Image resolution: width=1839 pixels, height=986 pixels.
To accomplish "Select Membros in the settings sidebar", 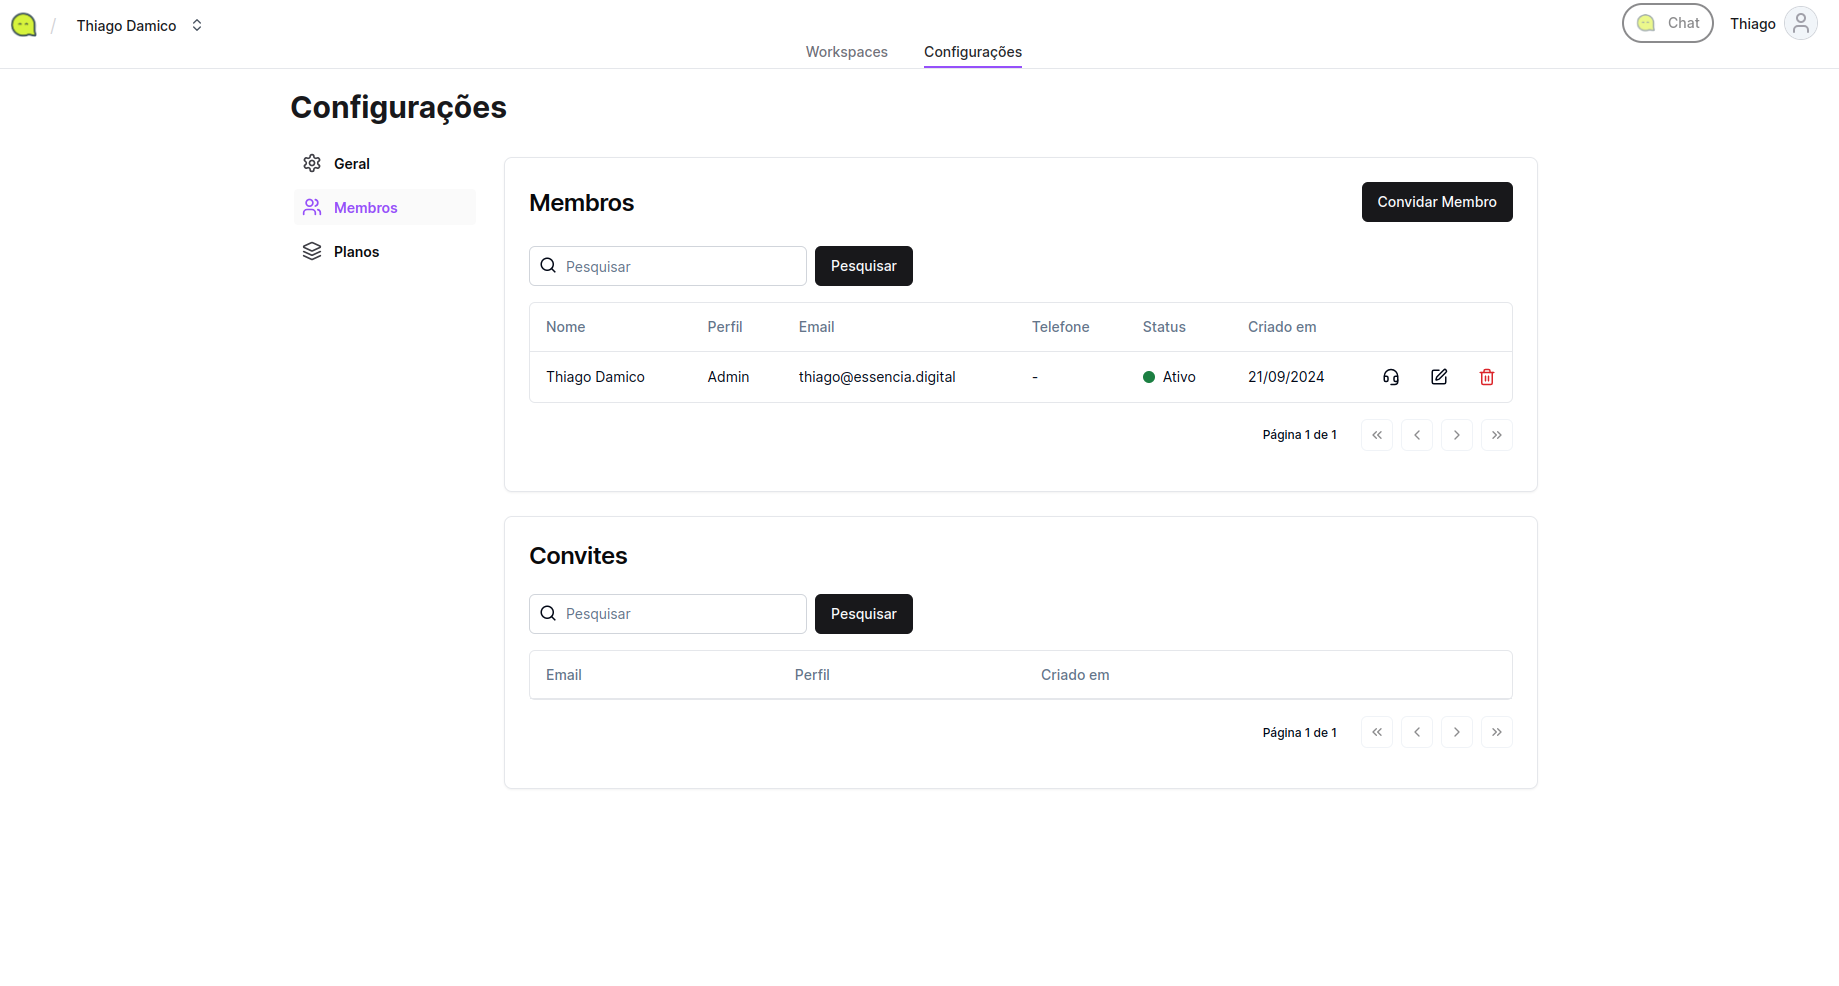I will tap(365, 208).
